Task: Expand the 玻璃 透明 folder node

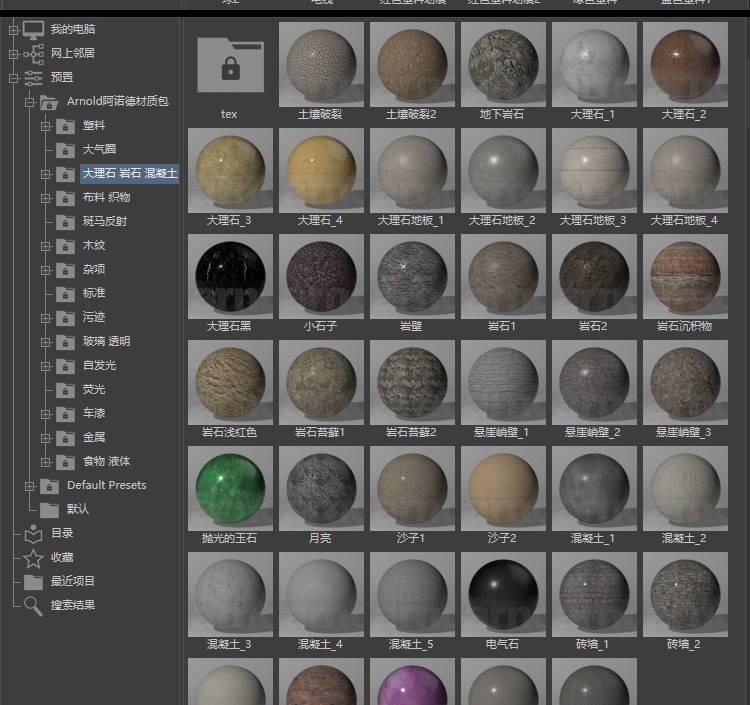Action: tap(45, 342)
